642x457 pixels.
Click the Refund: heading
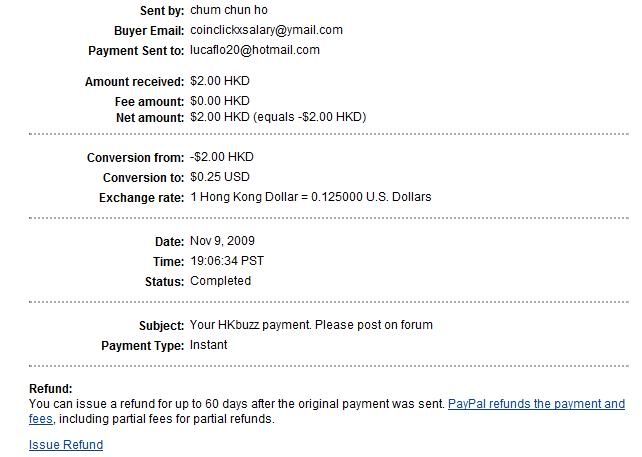(x=51, y=388)
